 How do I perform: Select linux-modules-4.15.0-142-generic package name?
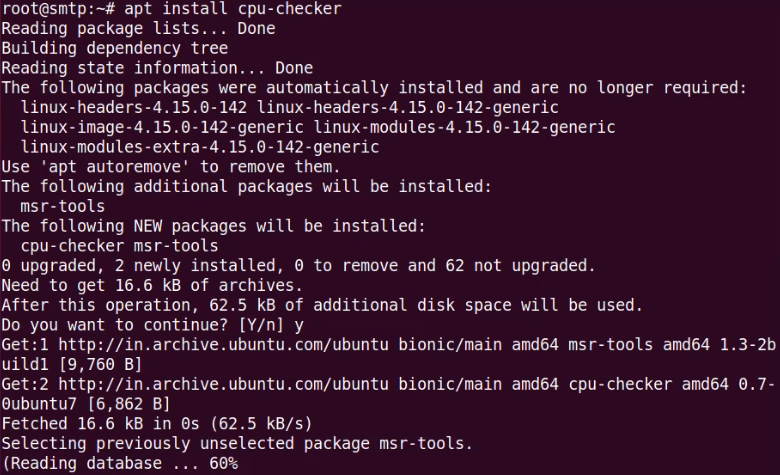[x=465, y=127]
